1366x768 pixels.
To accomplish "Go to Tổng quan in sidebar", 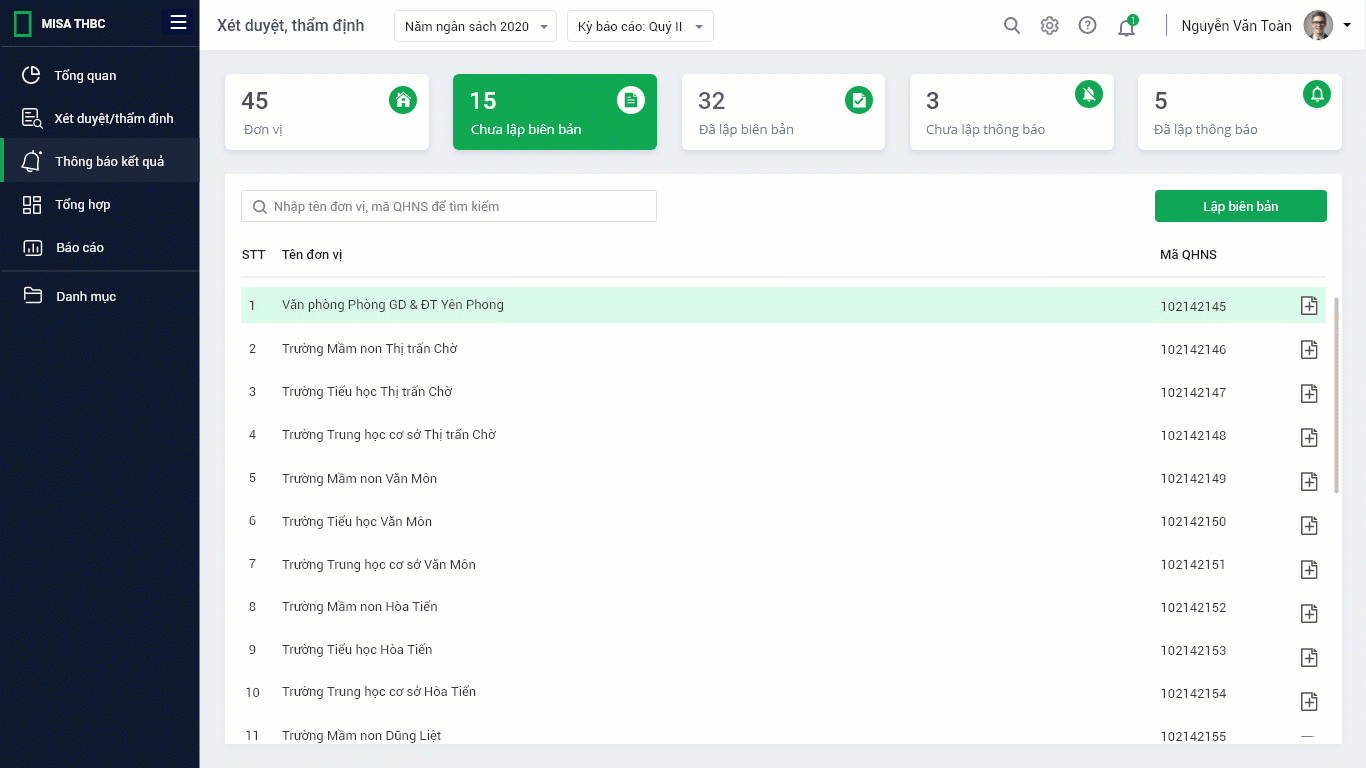I will pos(100,75).
